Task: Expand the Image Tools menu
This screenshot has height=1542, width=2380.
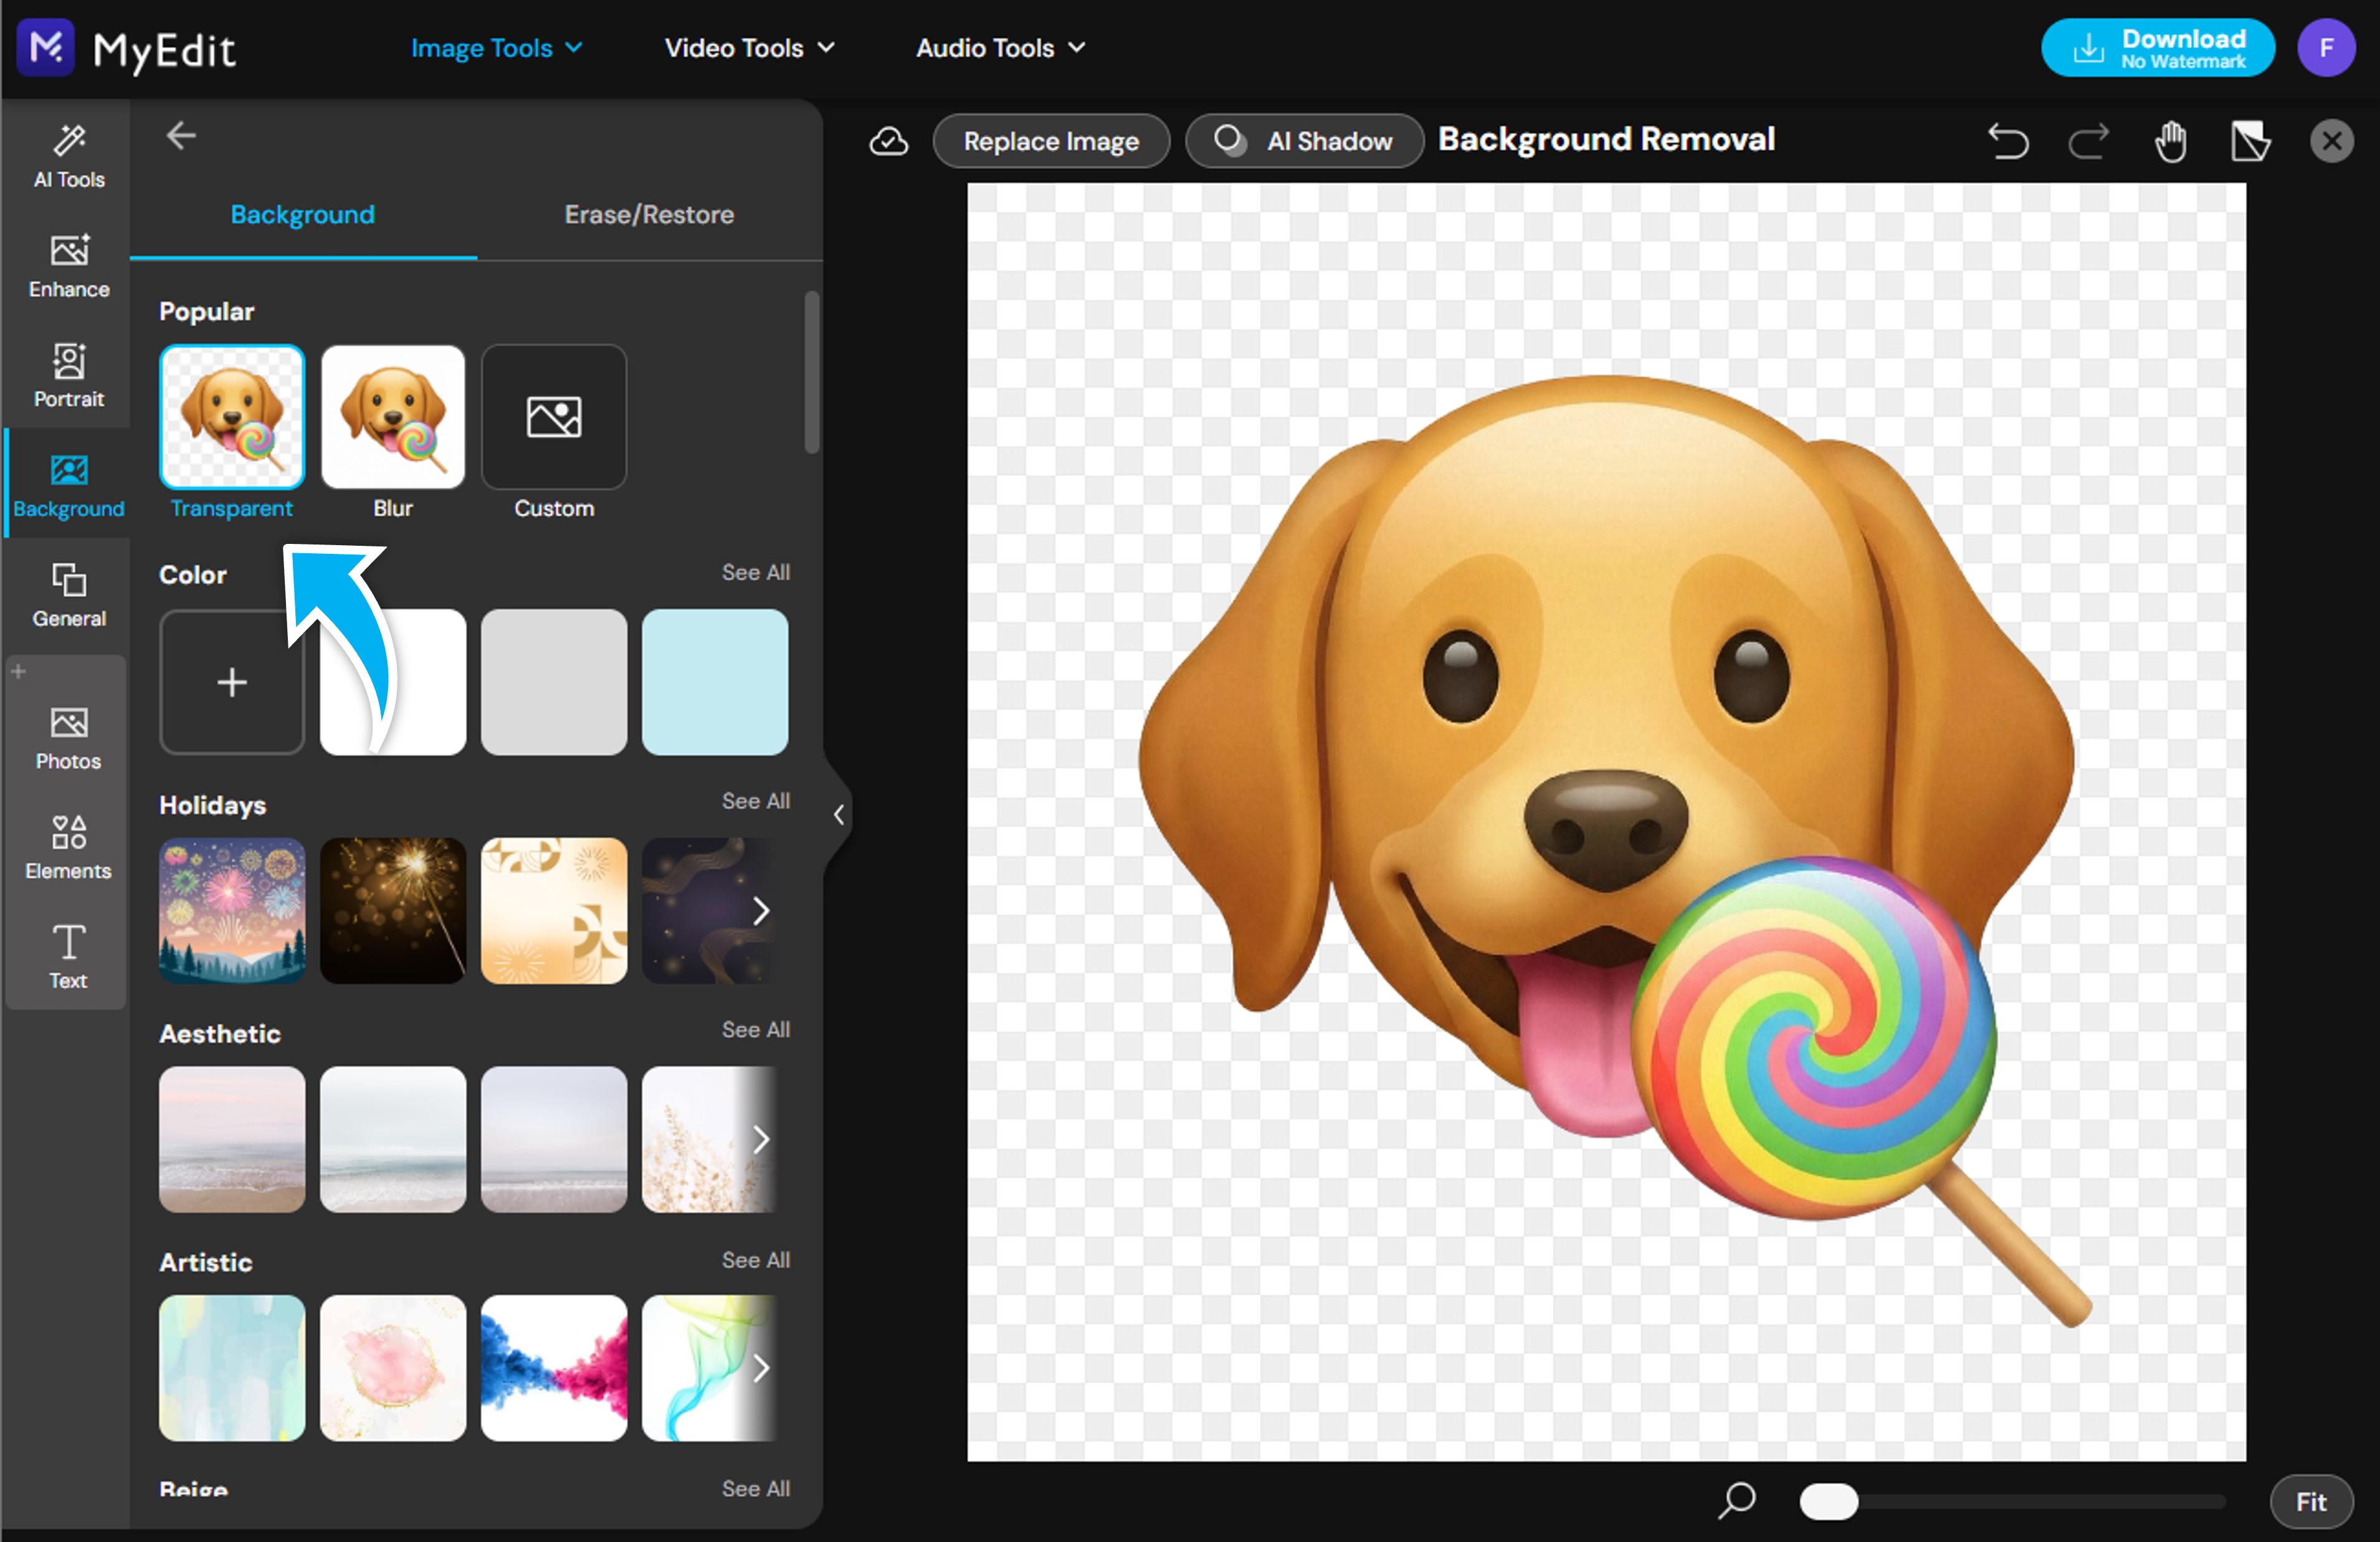Action: (x=496, y=47)
